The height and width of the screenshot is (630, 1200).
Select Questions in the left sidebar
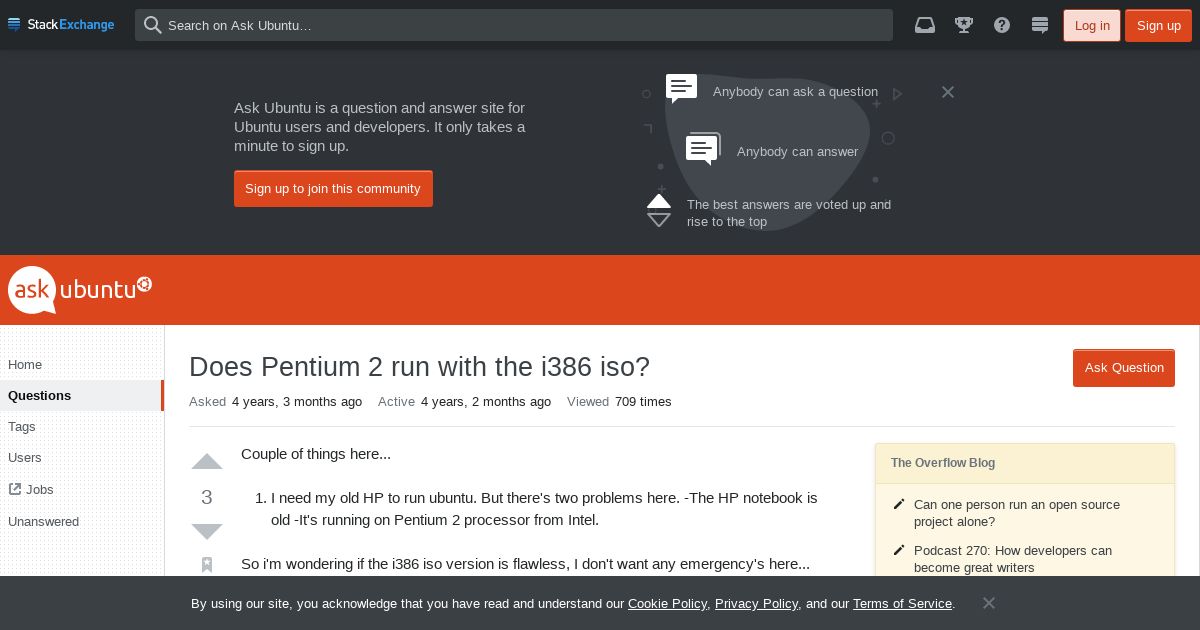(x=81, y=395)
